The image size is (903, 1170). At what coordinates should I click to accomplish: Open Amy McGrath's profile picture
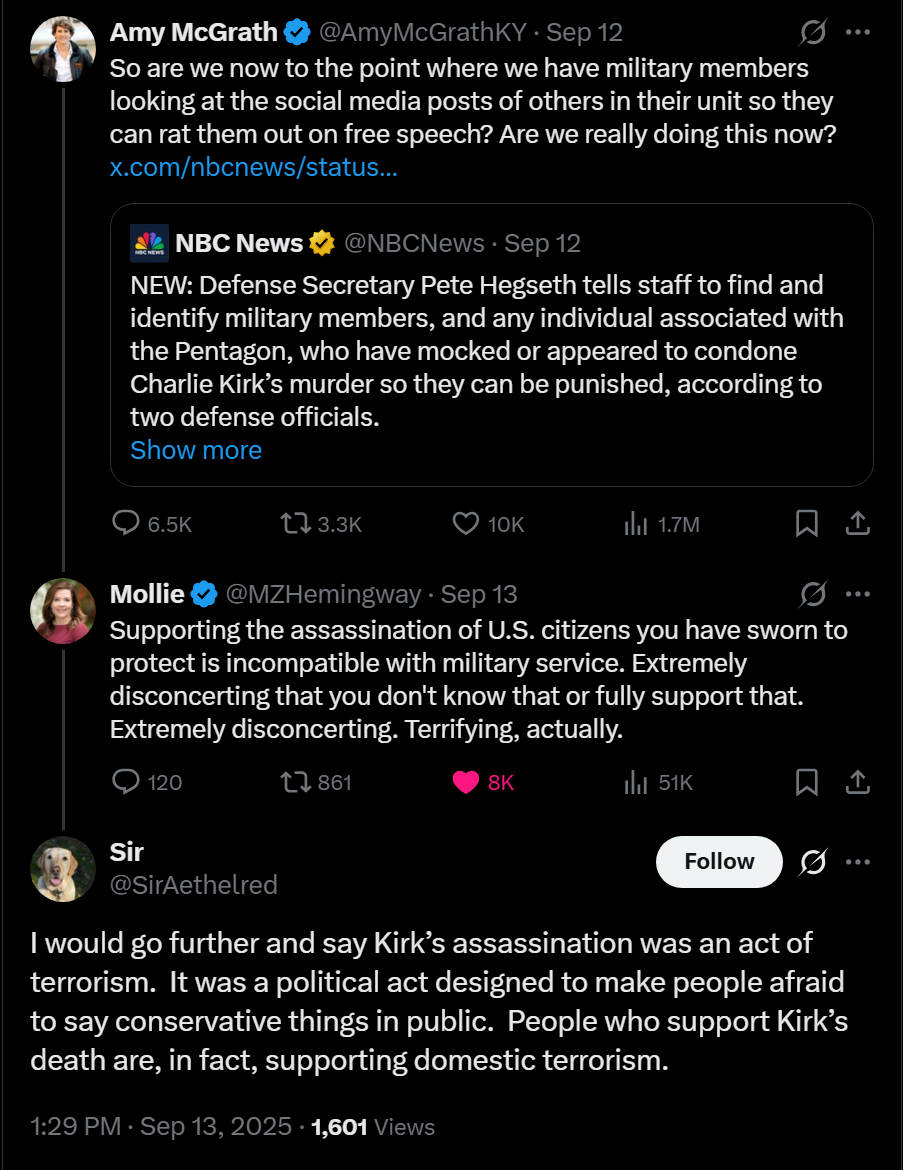point(63,49)
